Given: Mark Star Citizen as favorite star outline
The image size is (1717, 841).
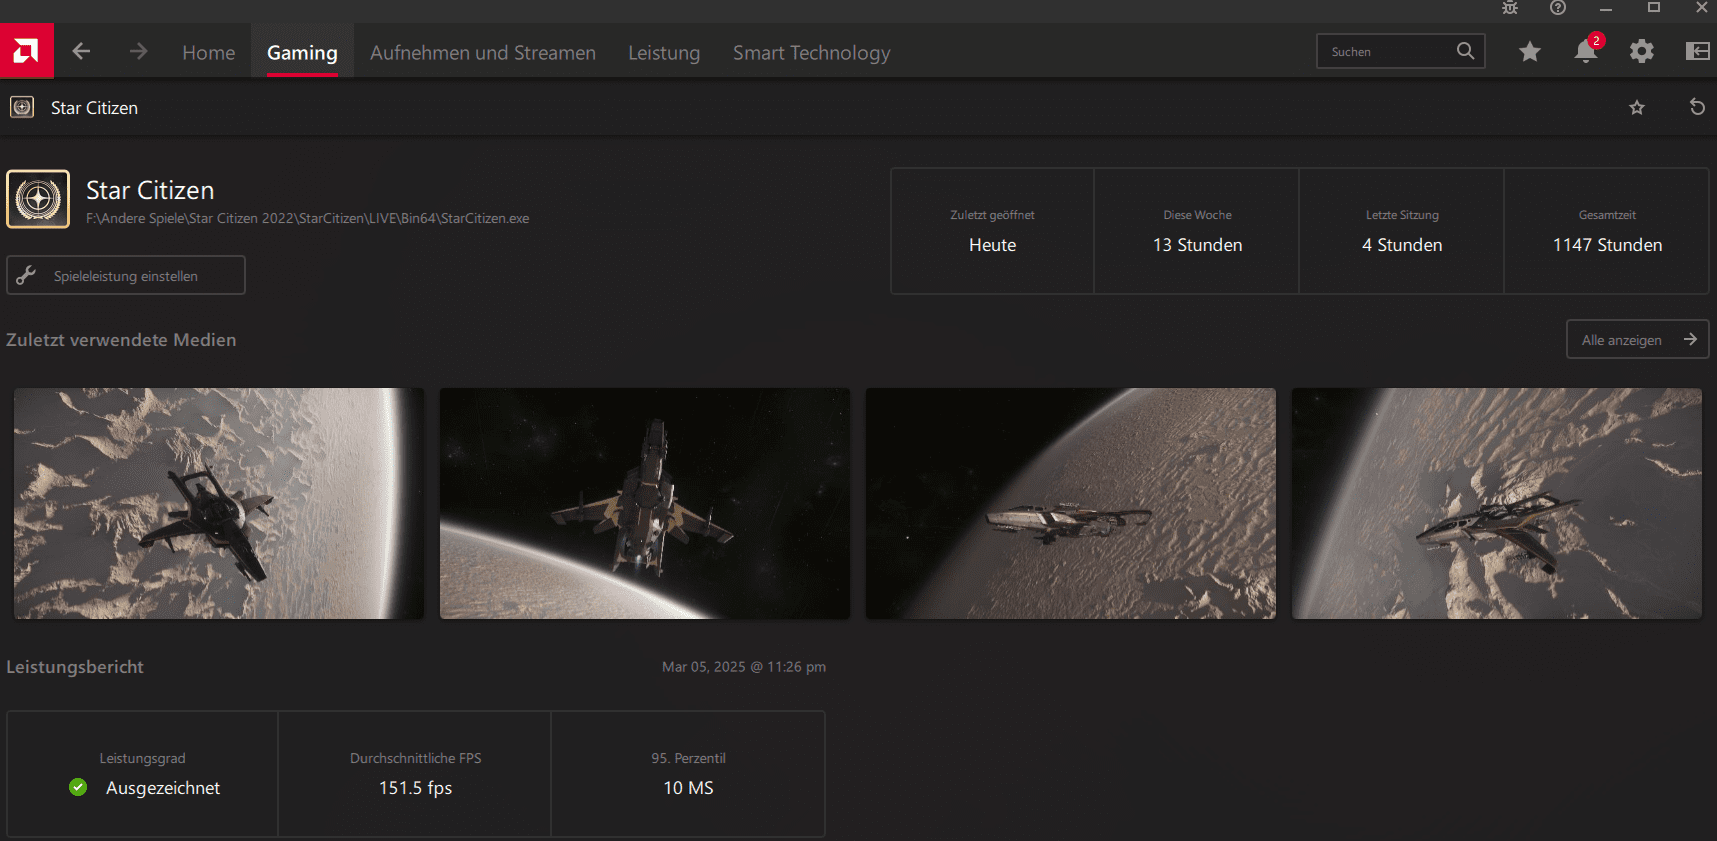Looking at the screenshot, I should 1637,107.
